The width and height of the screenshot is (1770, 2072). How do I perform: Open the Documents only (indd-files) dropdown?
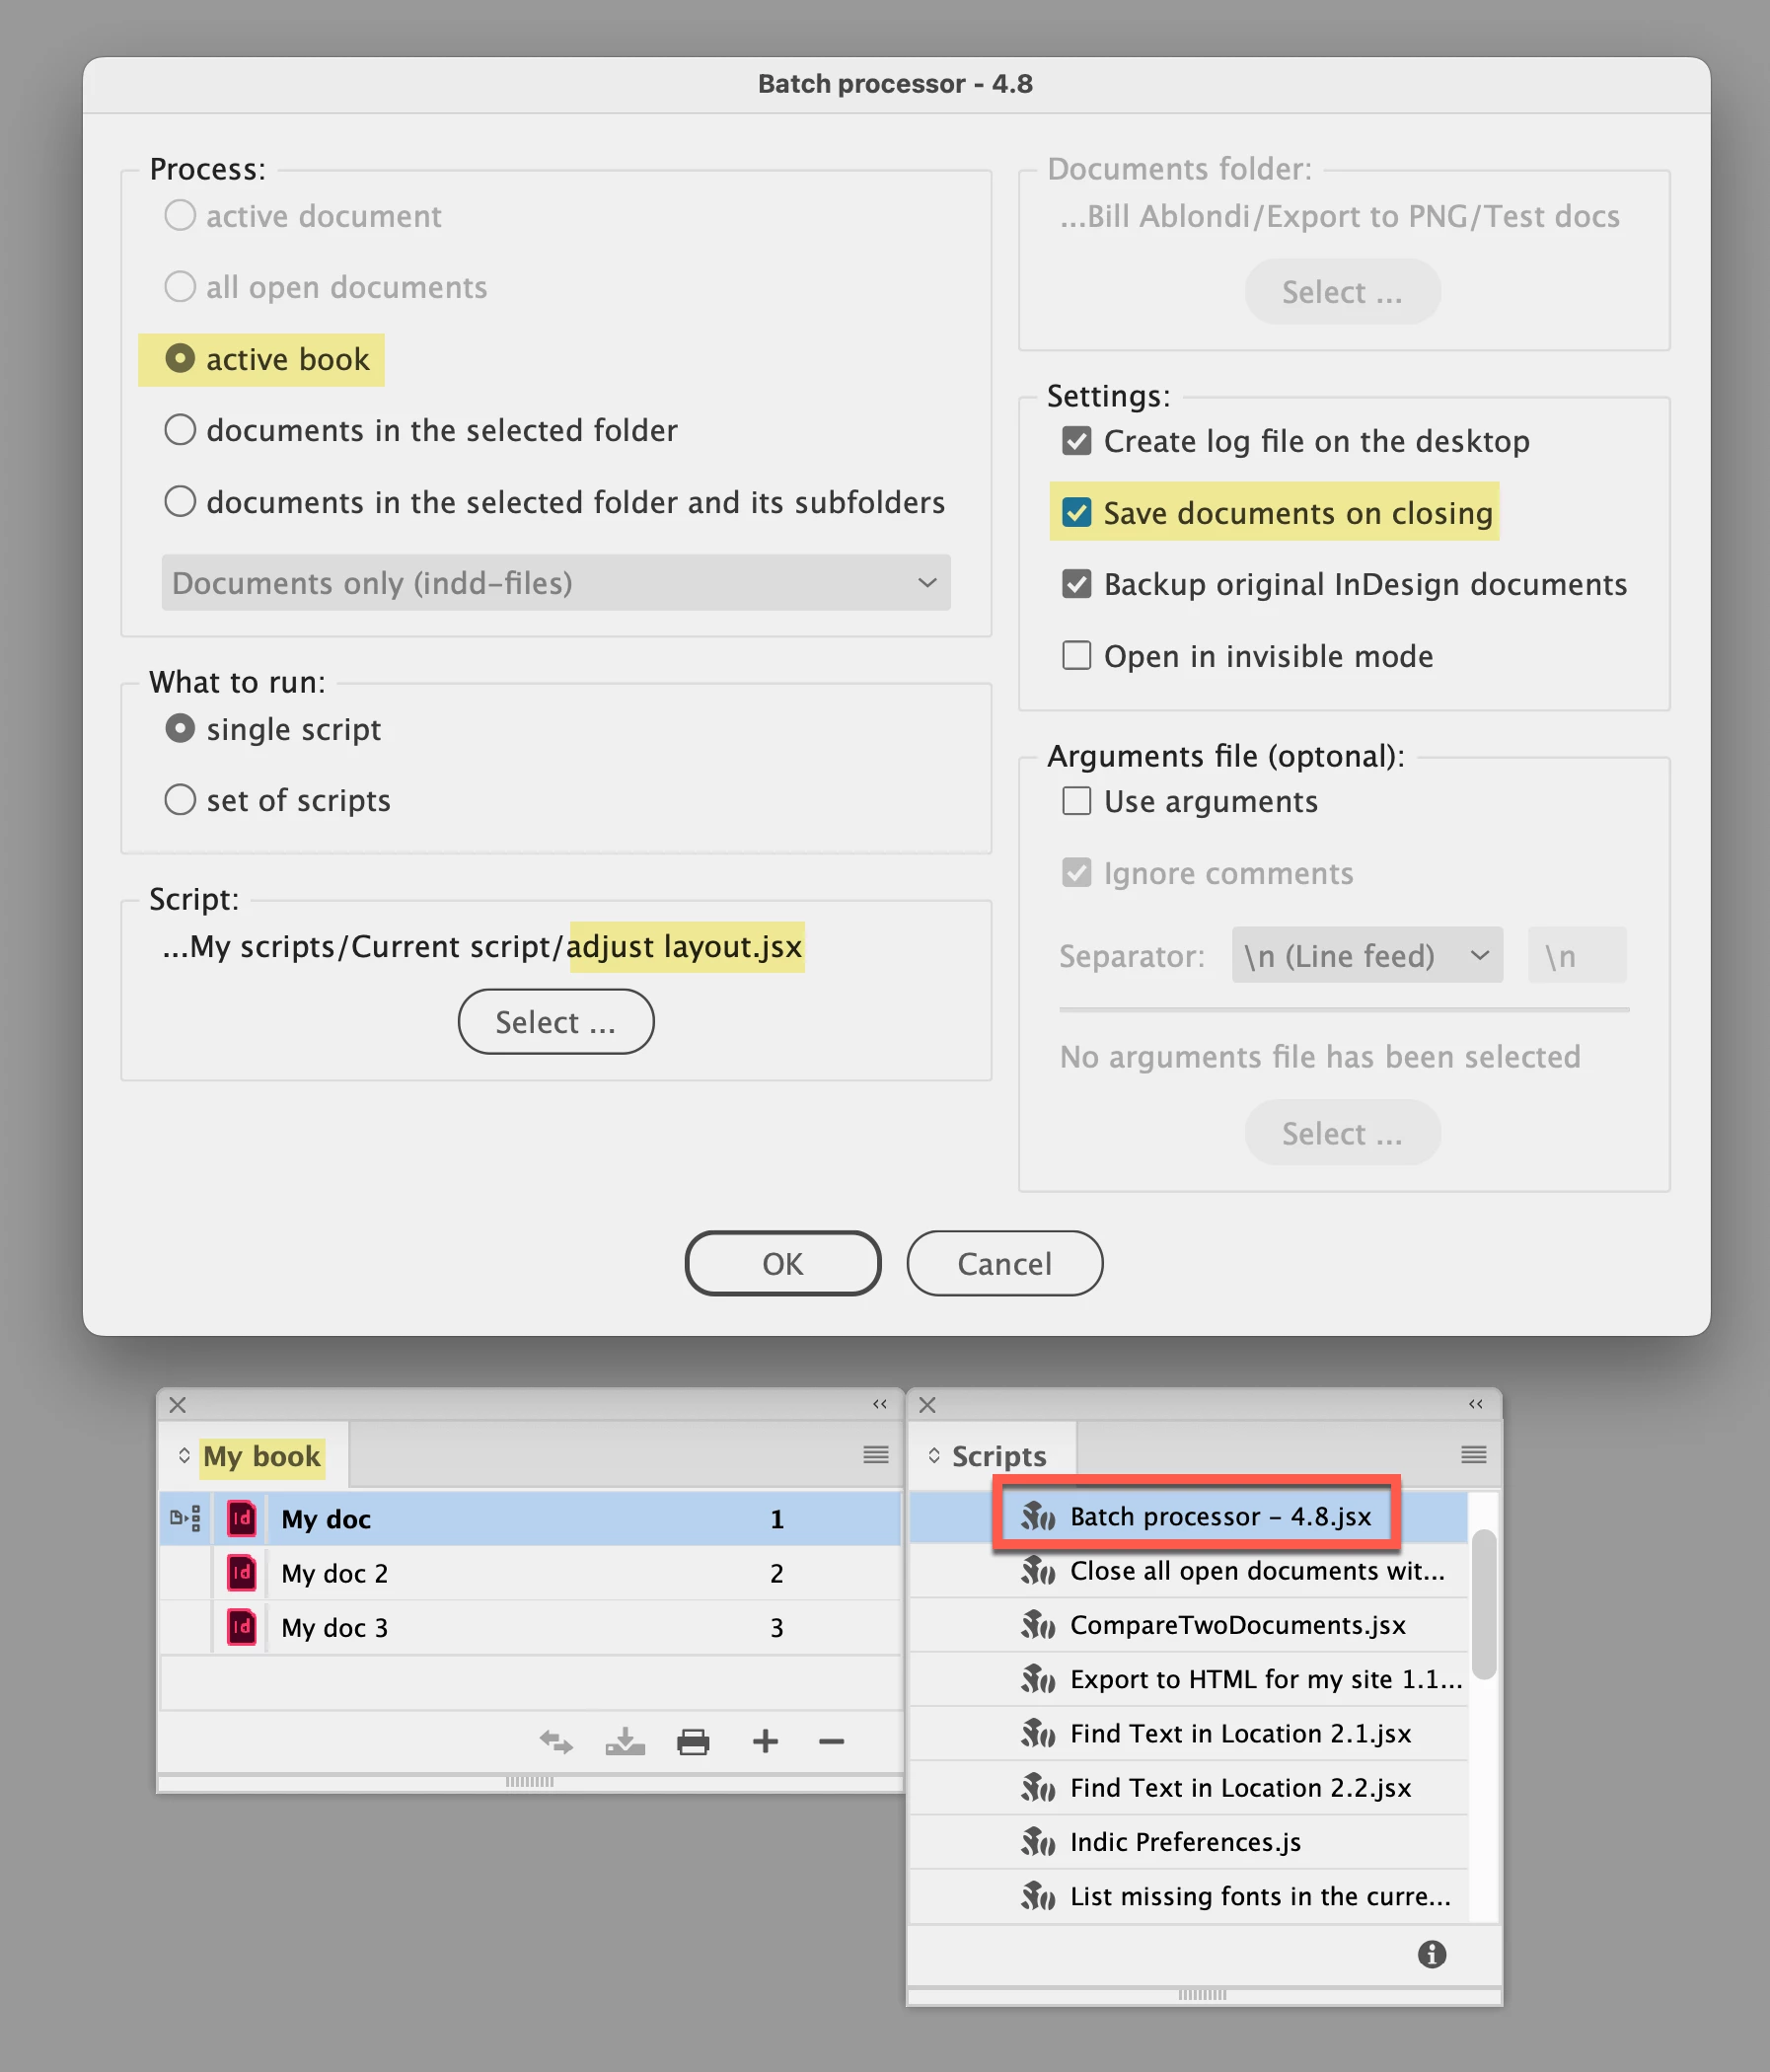tap(556, 582)
